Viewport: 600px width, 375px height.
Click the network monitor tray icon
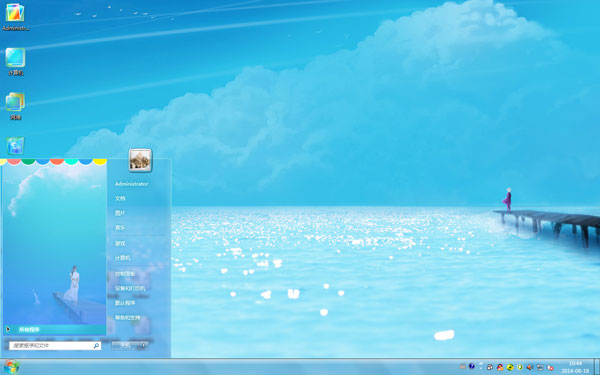coord(540,367)
